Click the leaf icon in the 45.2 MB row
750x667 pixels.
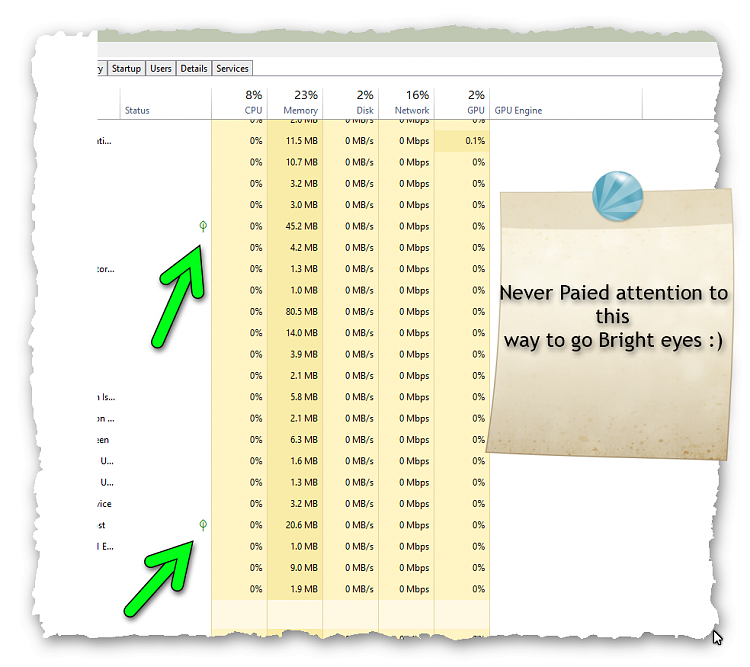tap(203, 226)
